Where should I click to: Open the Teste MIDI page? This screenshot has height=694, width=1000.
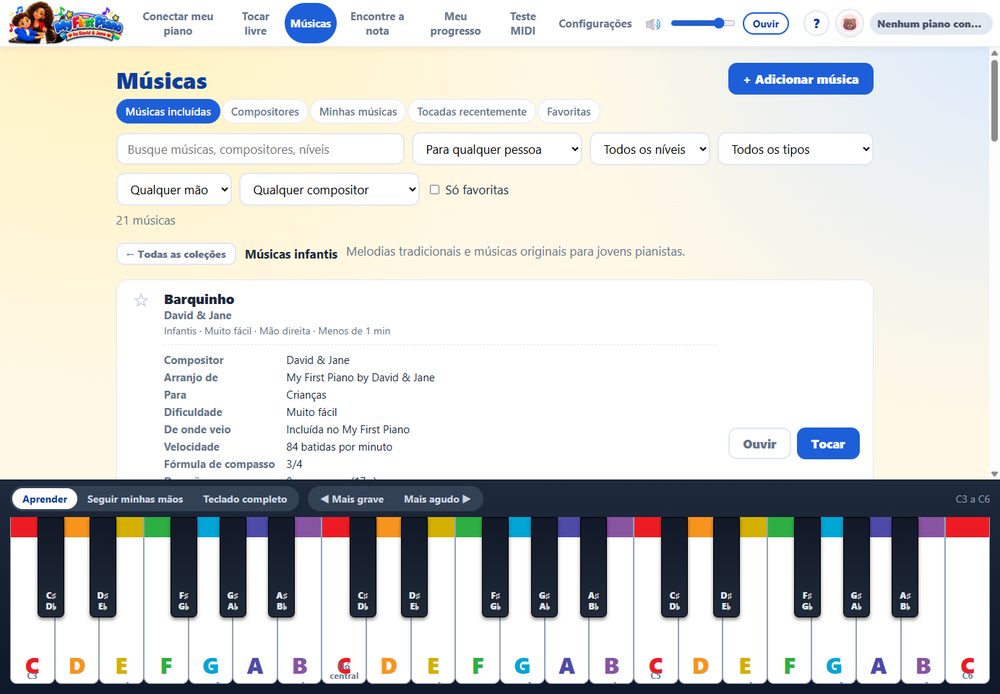coord(523,24)
